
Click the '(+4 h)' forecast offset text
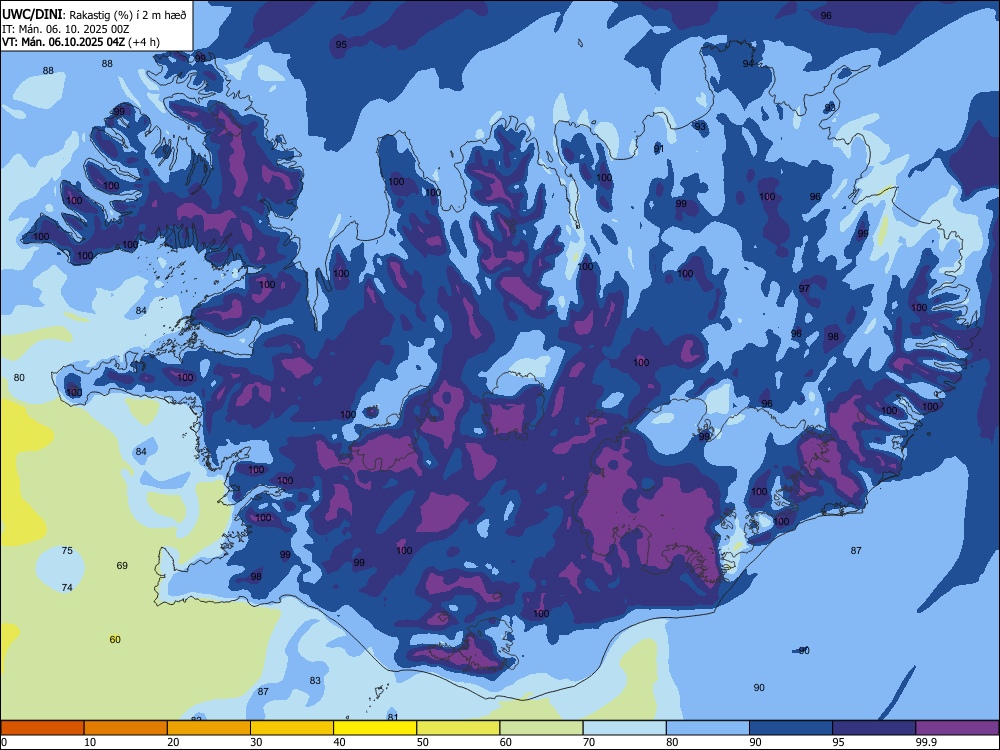click(x=144, y=42)
